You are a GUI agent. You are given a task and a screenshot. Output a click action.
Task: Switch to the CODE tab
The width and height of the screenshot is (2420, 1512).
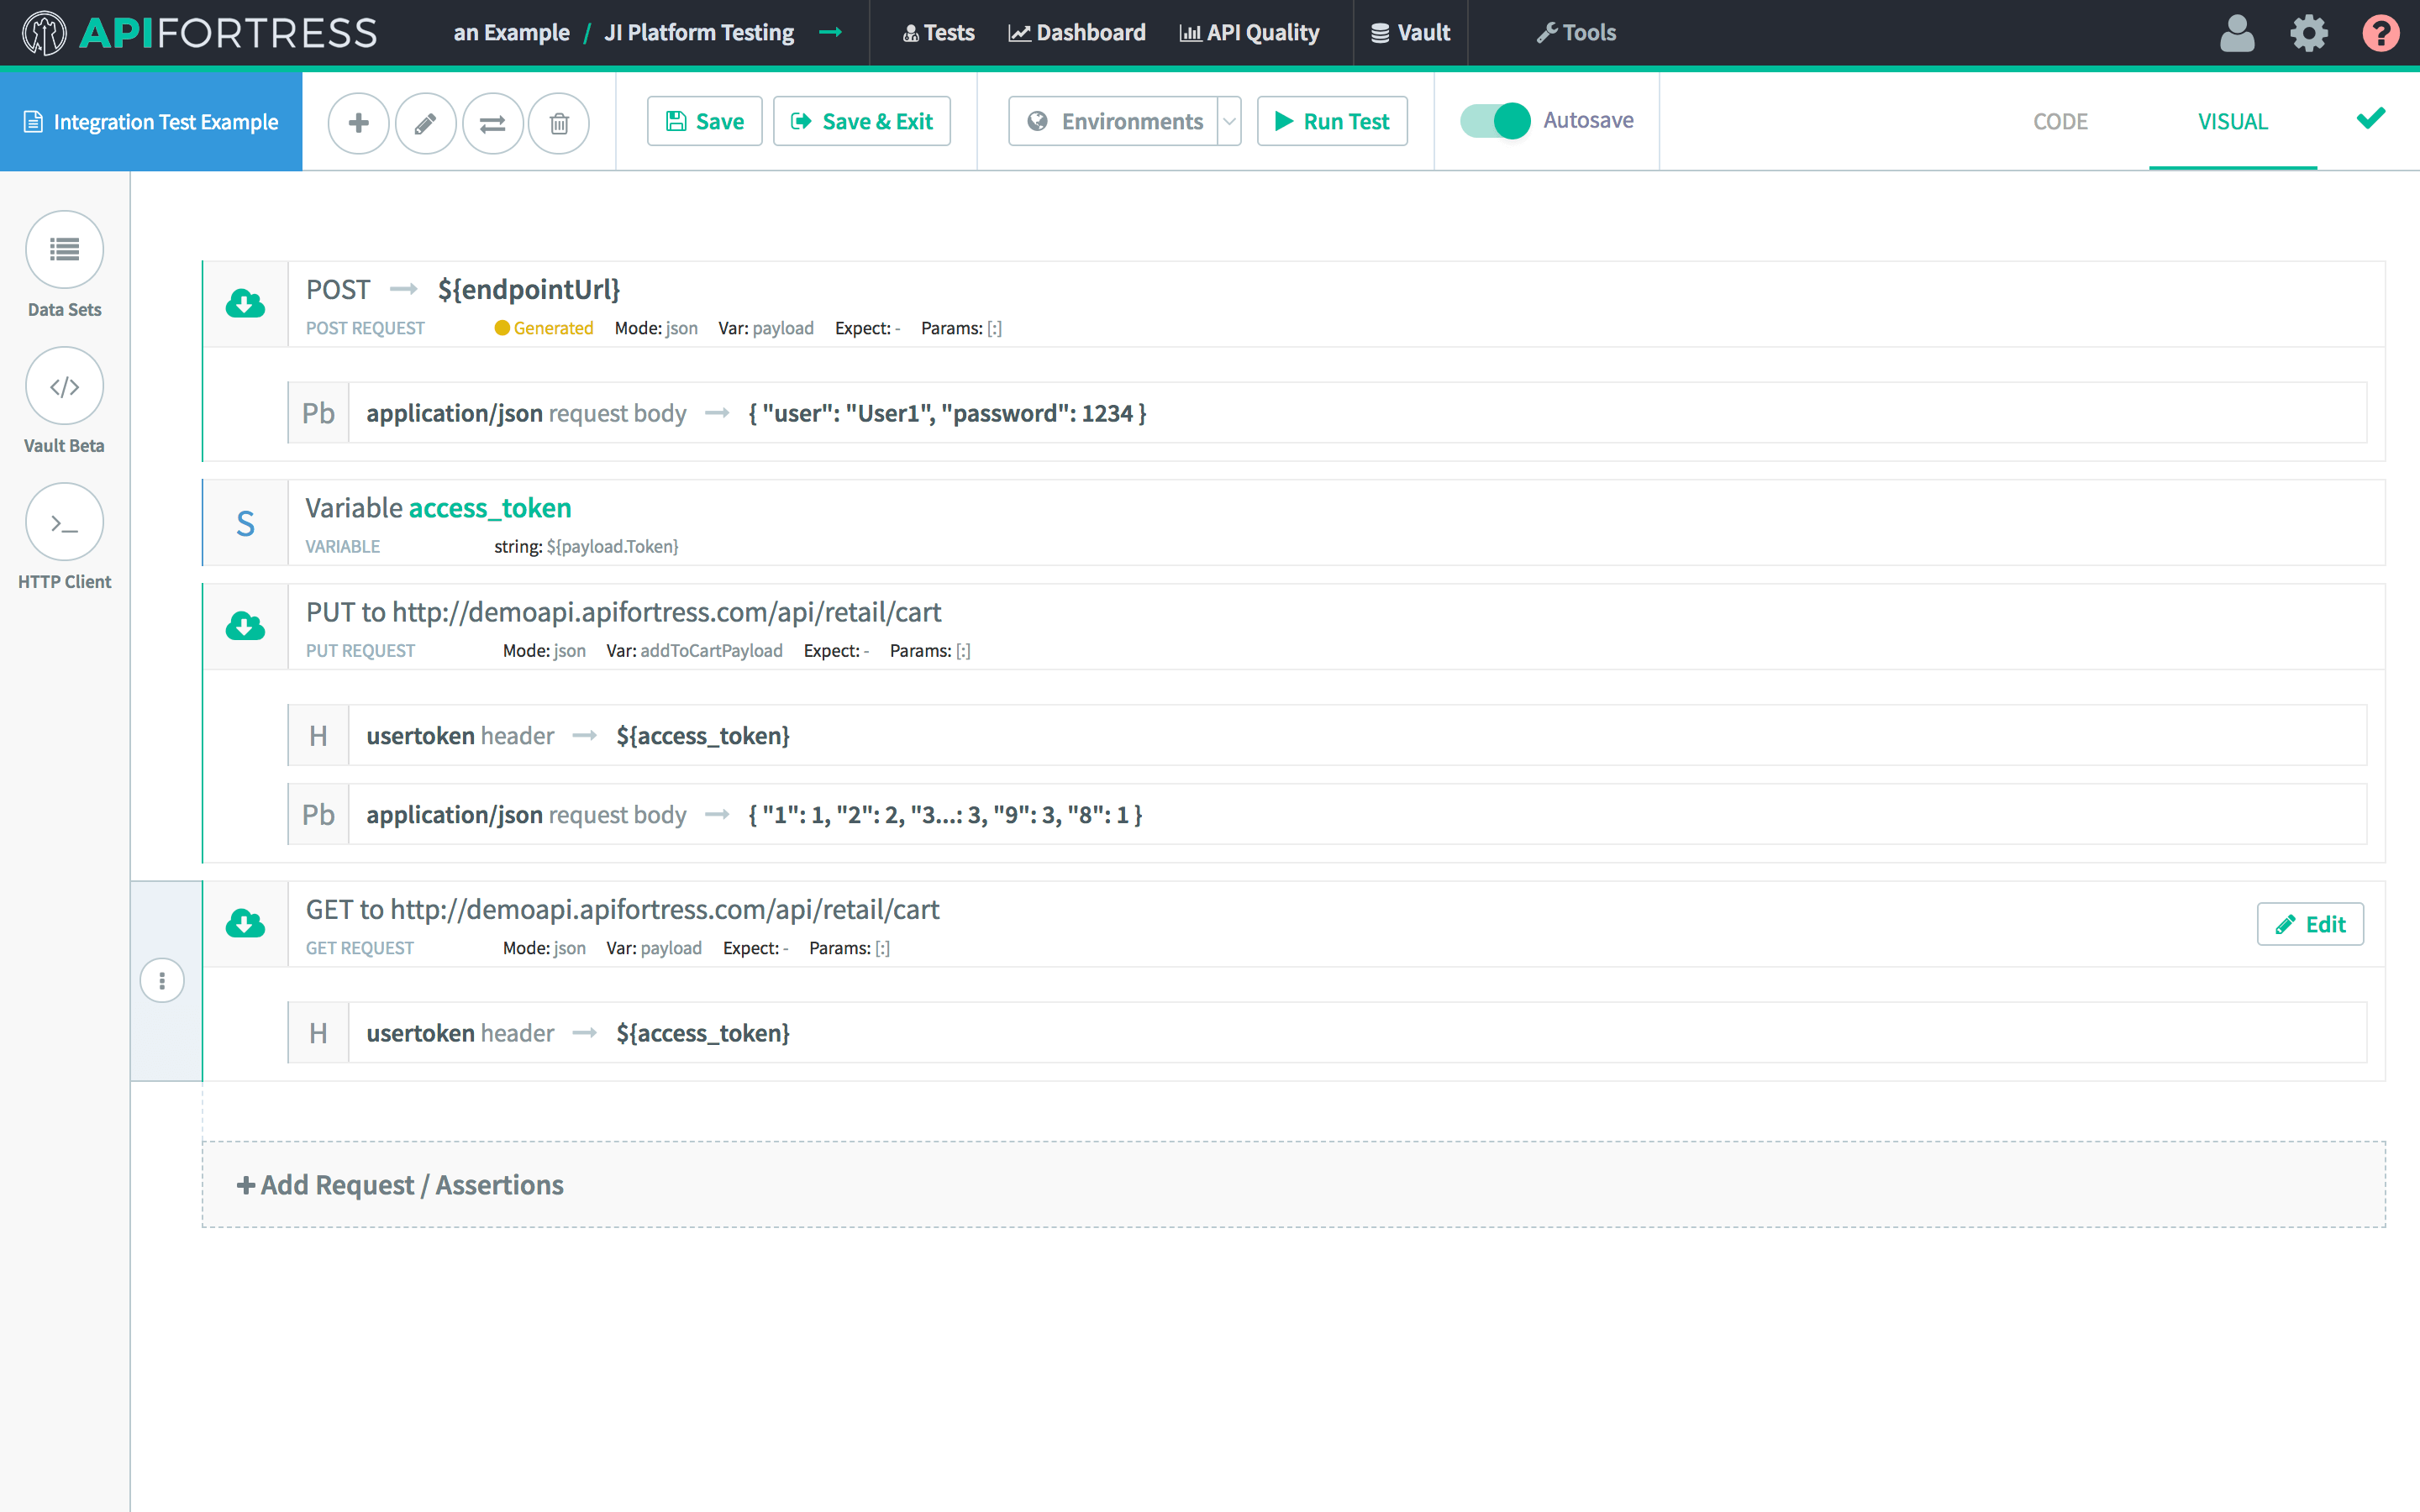pyautogui.click(x=2060, y=121)
